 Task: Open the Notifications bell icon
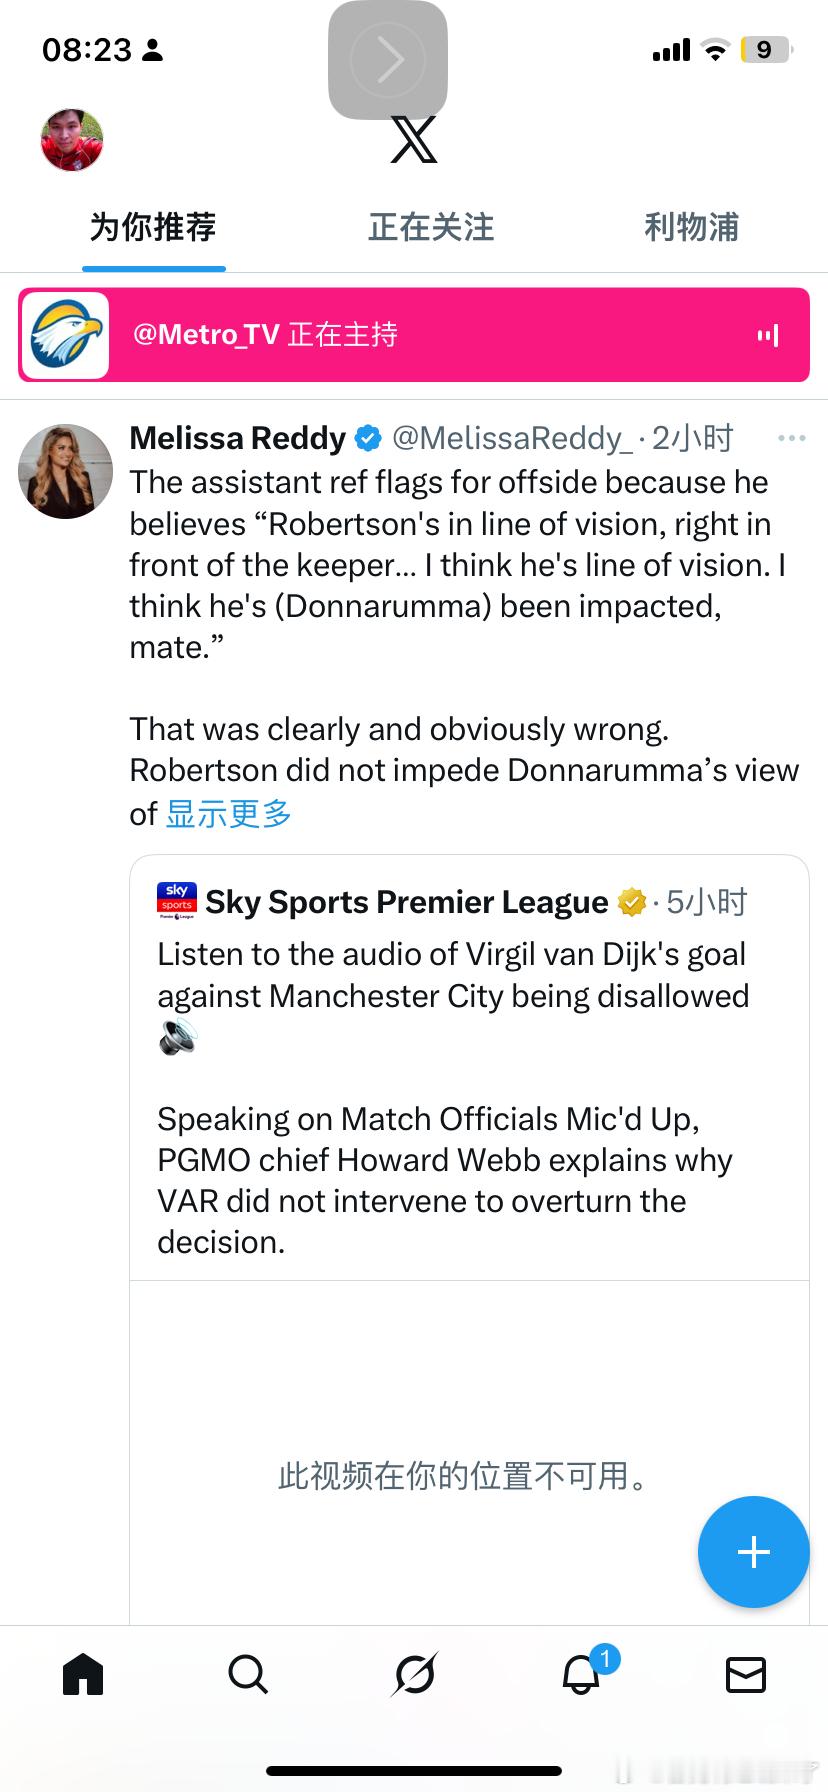tap(581, 1673)
